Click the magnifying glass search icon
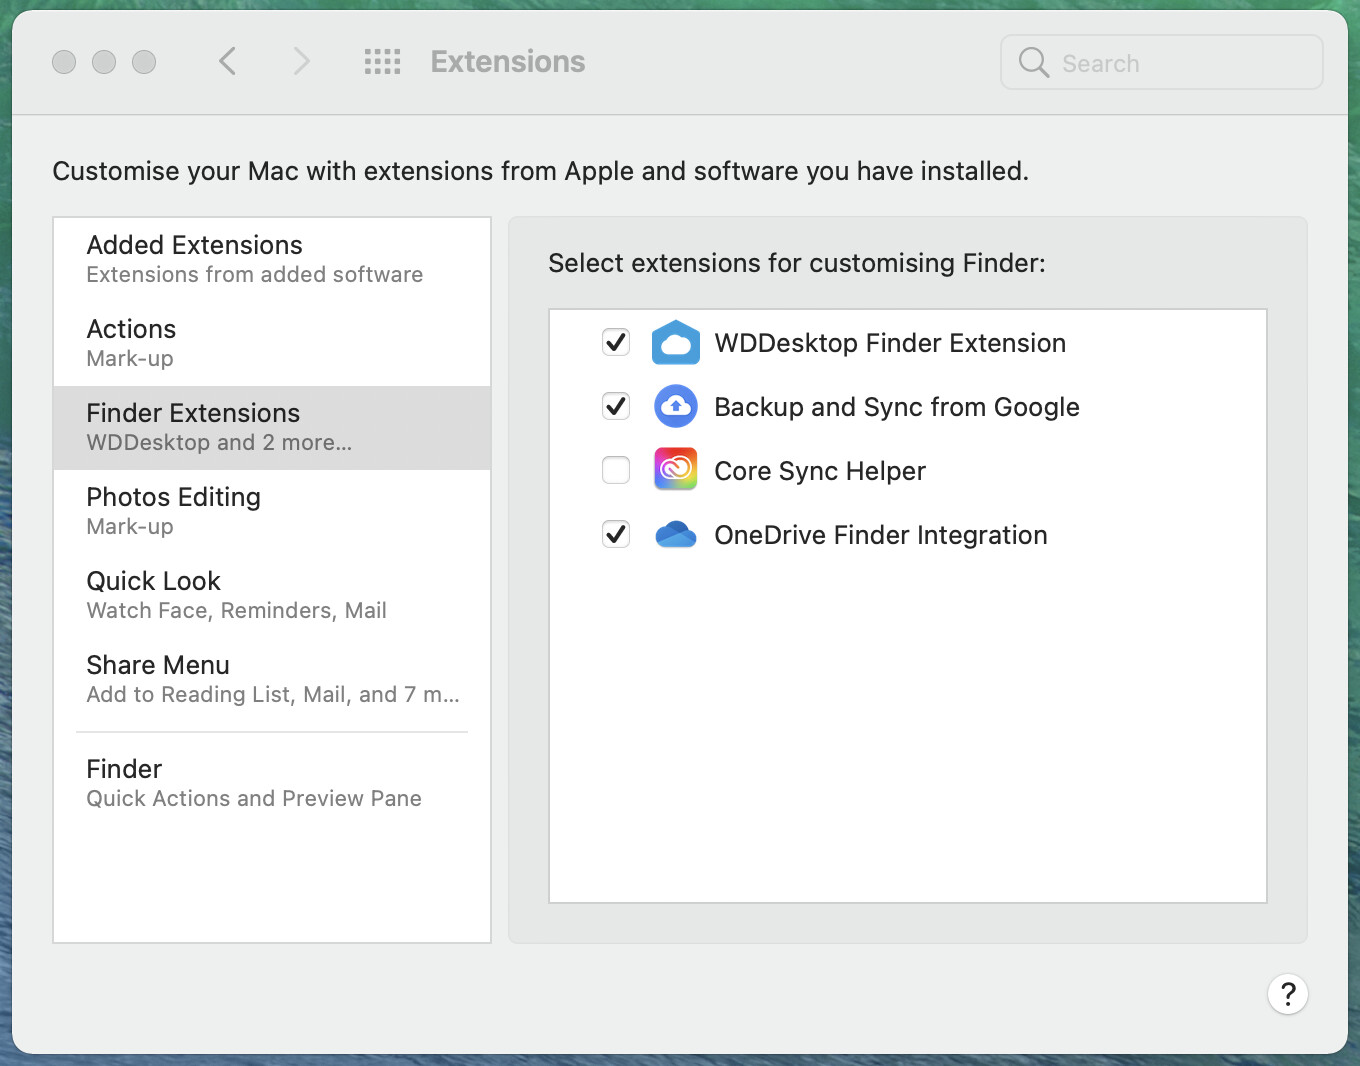 [1033, 63]
